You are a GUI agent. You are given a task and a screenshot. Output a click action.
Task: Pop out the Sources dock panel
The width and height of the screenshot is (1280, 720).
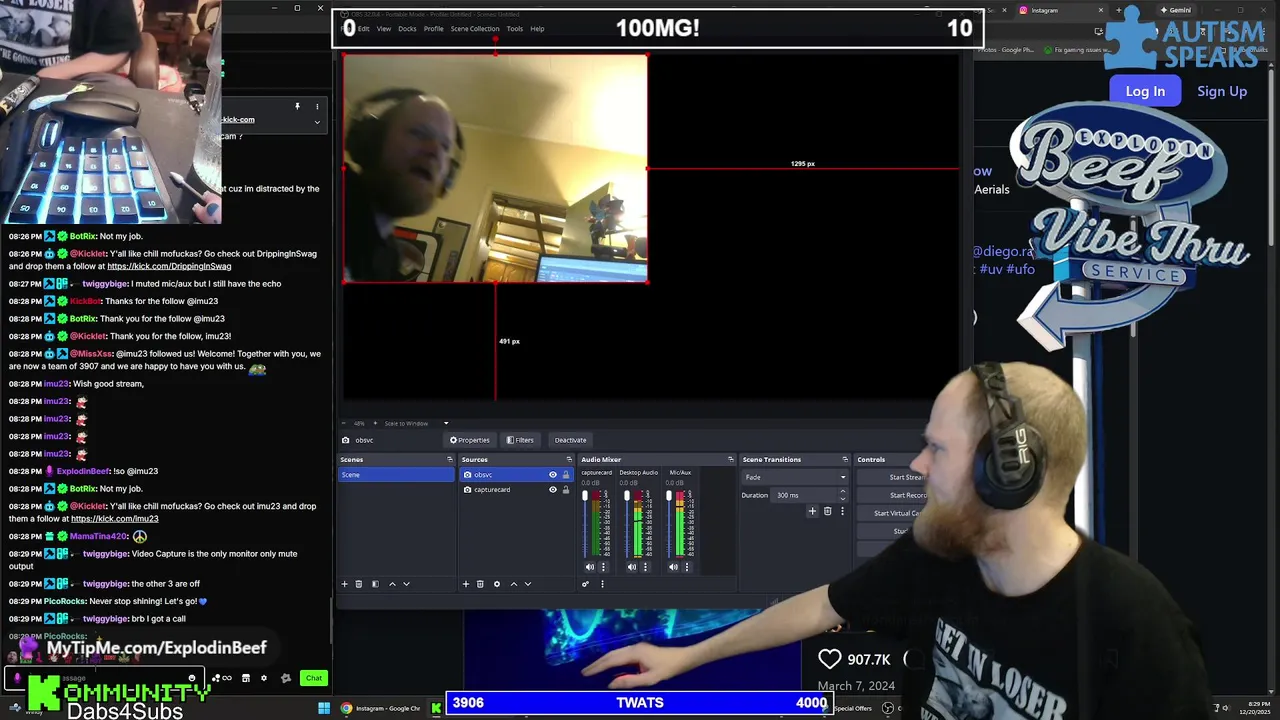569,460
